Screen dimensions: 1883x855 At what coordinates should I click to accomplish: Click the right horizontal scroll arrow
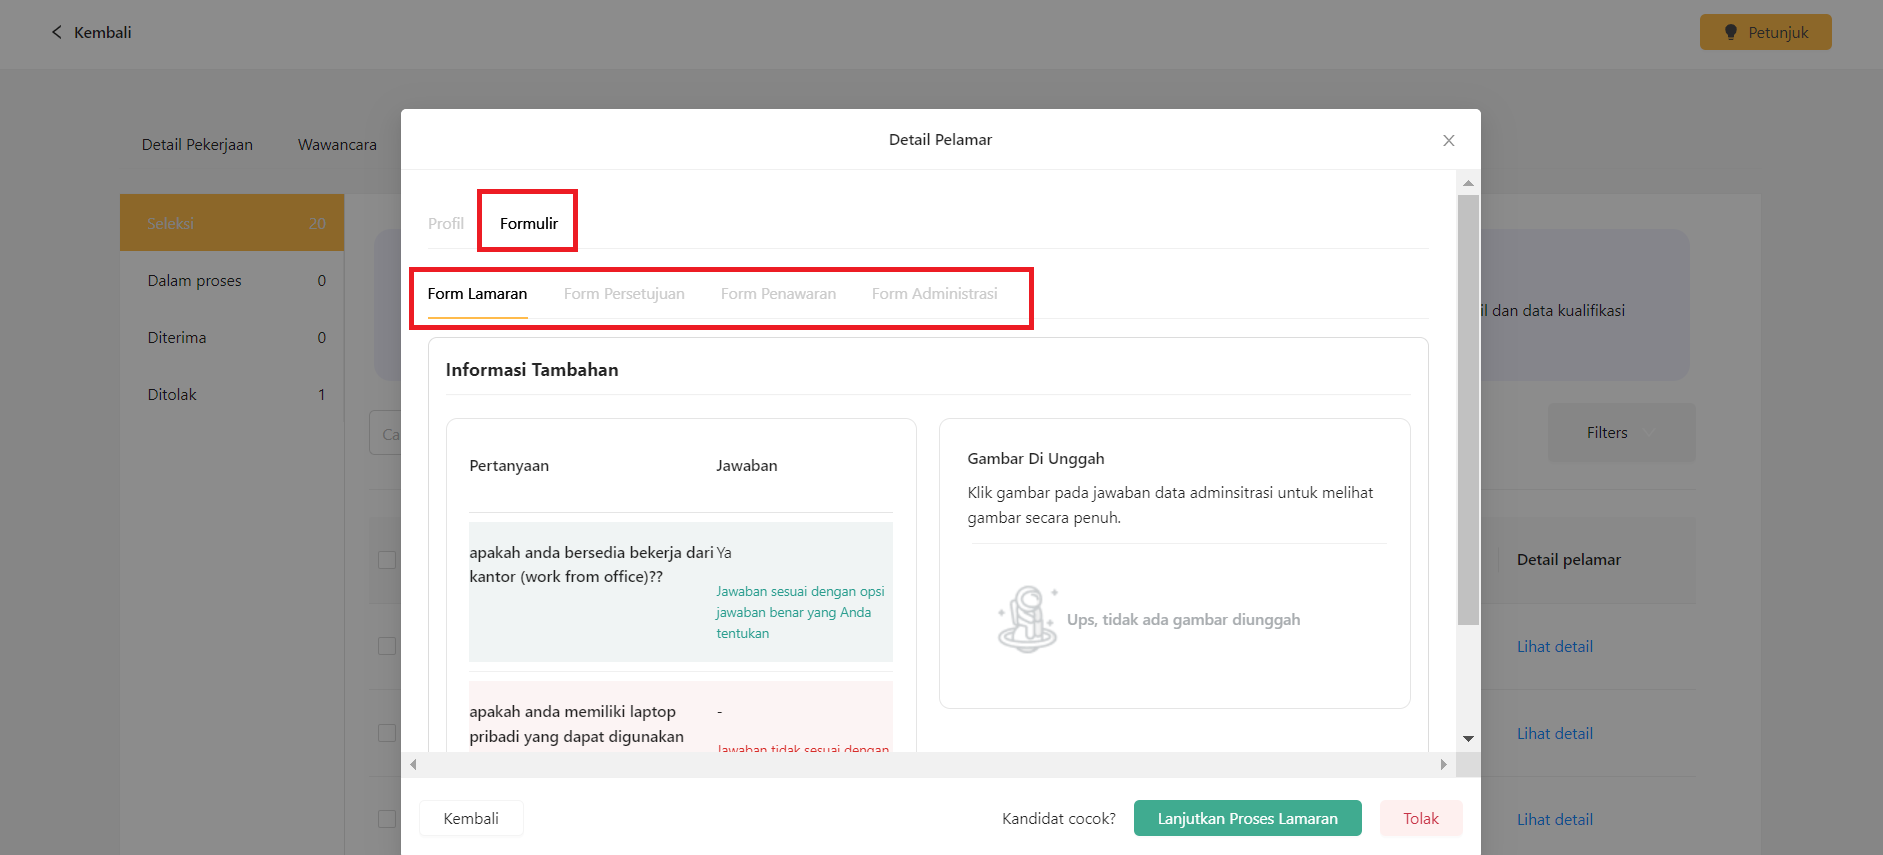1443,765
